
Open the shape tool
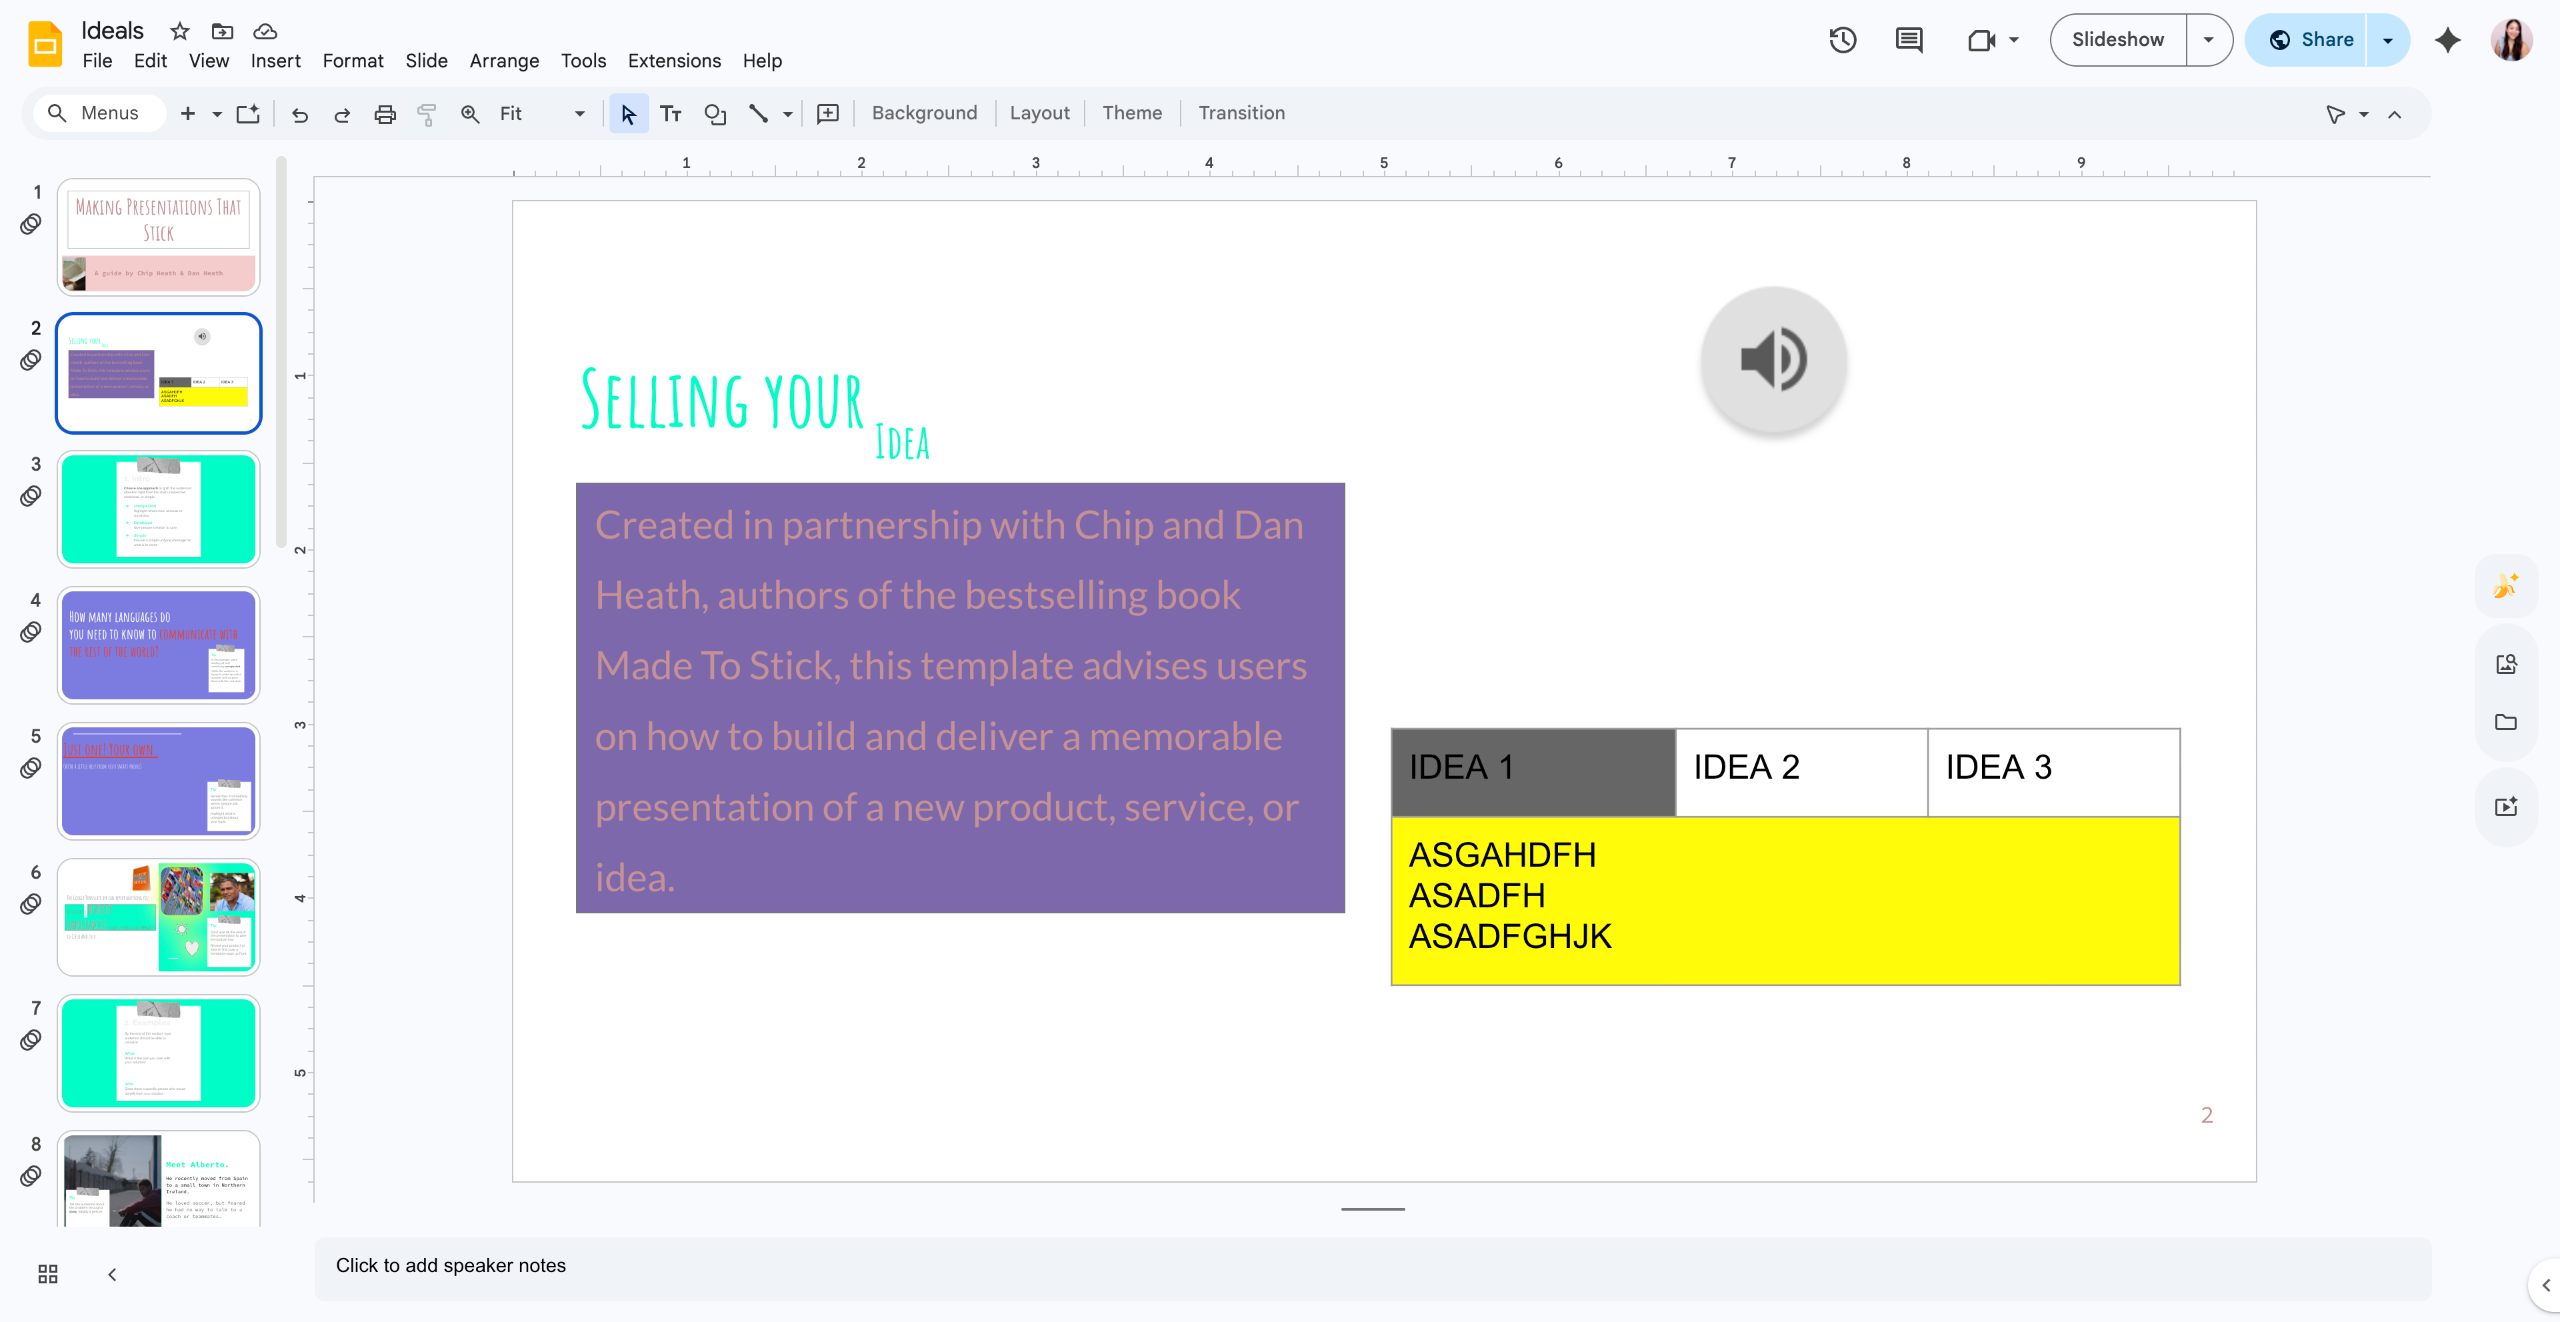coord(715,114)
